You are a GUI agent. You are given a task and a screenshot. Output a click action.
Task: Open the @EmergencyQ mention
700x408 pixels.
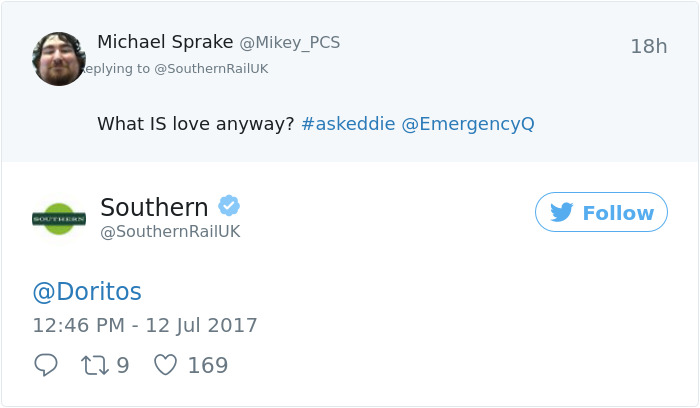[468, 124]
